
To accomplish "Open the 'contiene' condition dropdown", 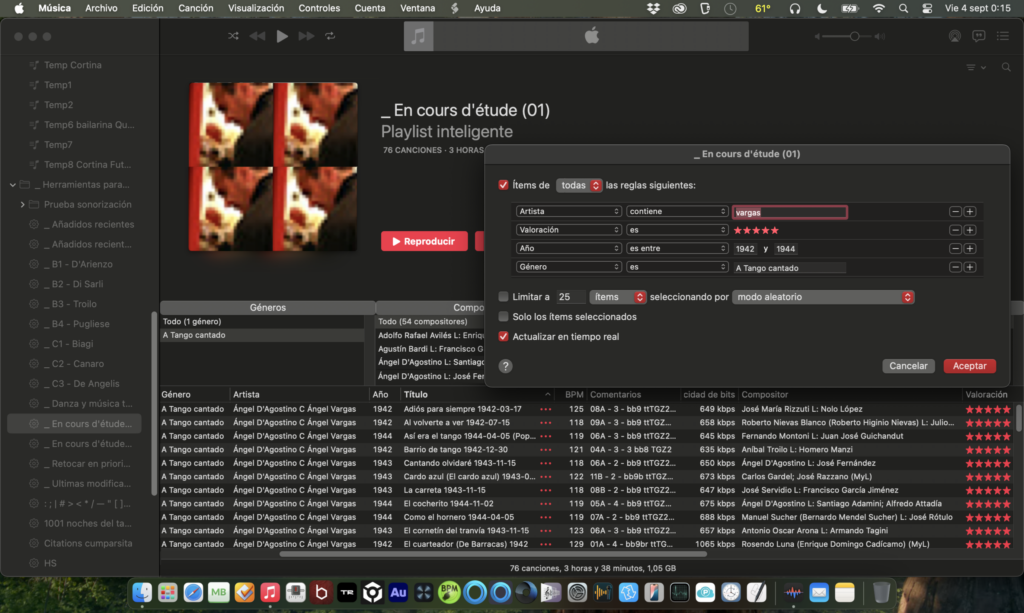I will (x=677, y=212).
